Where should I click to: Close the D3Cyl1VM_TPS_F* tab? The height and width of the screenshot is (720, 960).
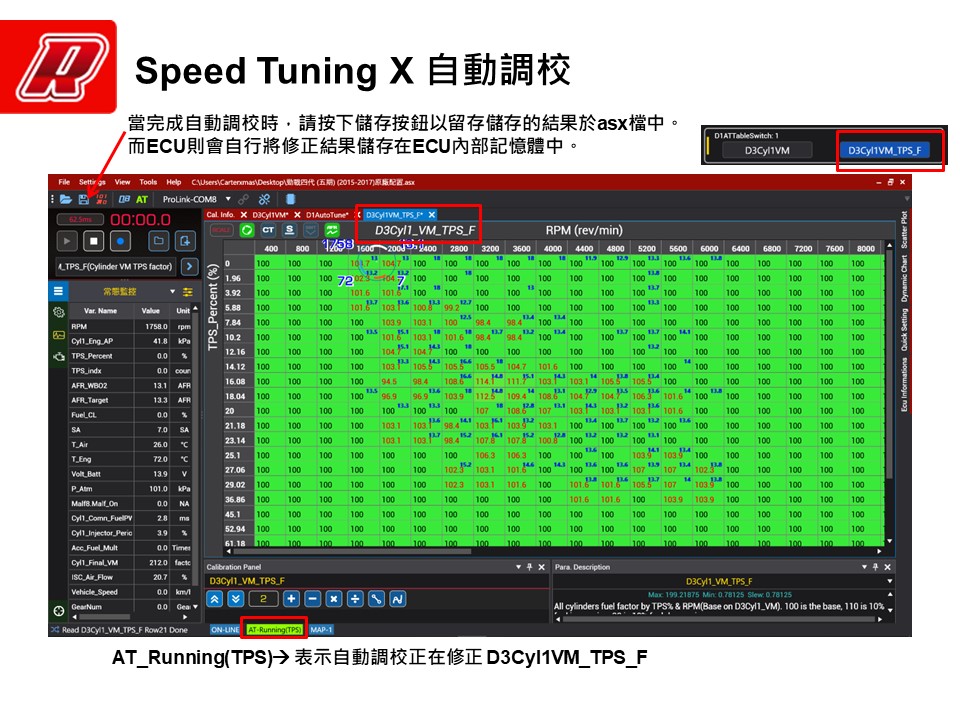click(x=432, y=215)
